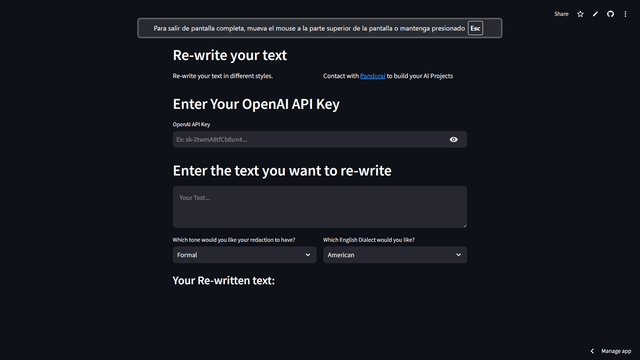Click the Manage app left chevron
Viewport: 640px width, 360px height.
pyautogui.click(x=592, y=351)
